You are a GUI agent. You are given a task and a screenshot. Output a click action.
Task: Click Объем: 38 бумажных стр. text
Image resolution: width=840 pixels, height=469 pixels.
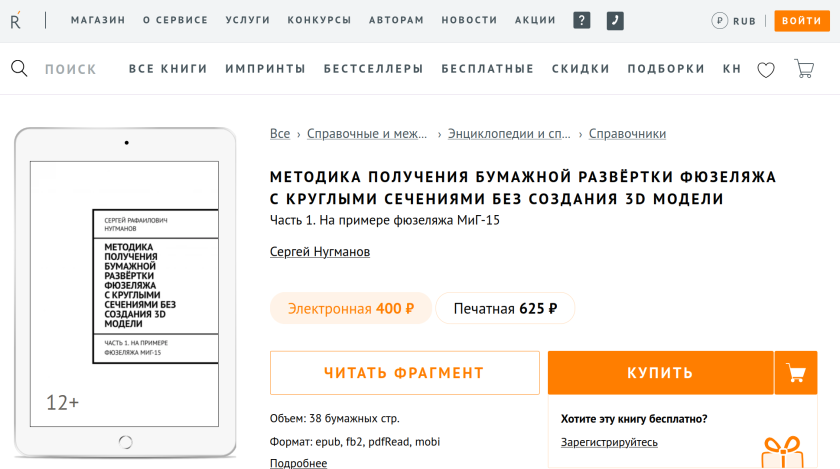[x=335, y=418]
